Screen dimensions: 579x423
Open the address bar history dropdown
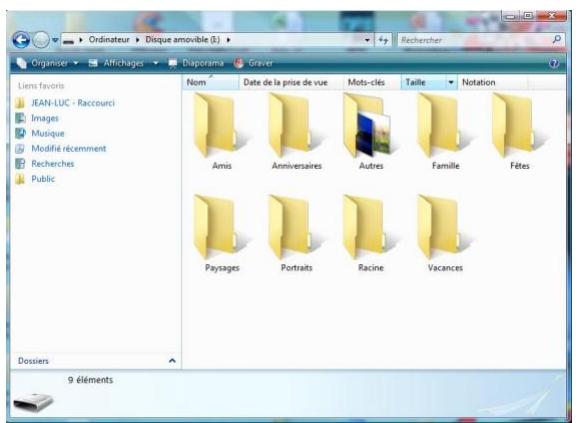[x=367, y=40]
